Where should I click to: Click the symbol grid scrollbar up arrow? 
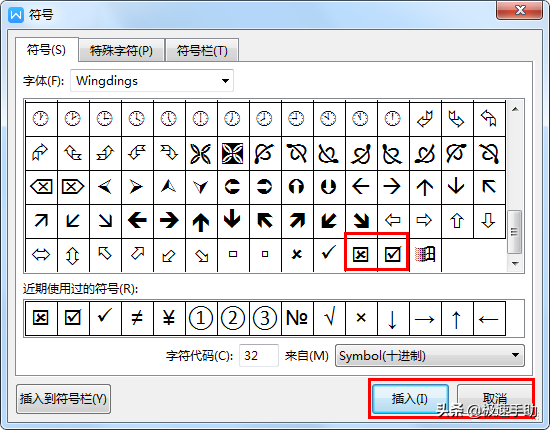click(x=515, y=109)
